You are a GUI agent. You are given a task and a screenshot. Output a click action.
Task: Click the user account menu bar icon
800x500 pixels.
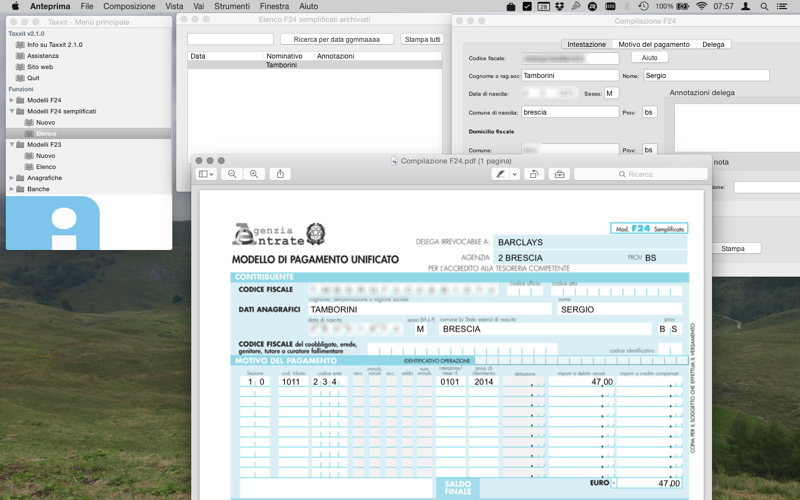745,6
